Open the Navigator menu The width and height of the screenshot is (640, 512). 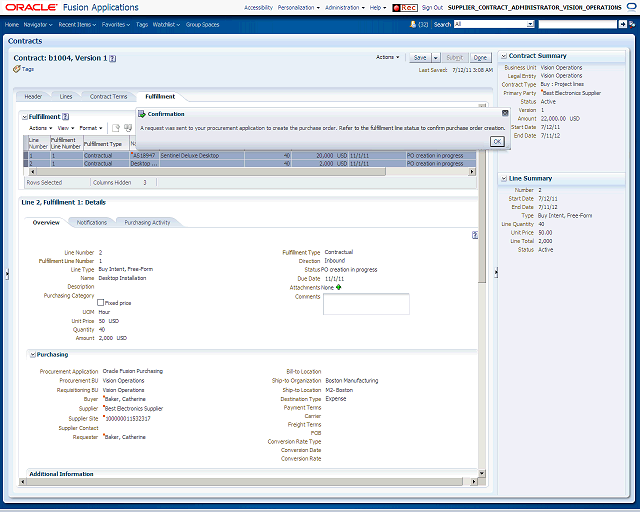click(x=38, y=24)
